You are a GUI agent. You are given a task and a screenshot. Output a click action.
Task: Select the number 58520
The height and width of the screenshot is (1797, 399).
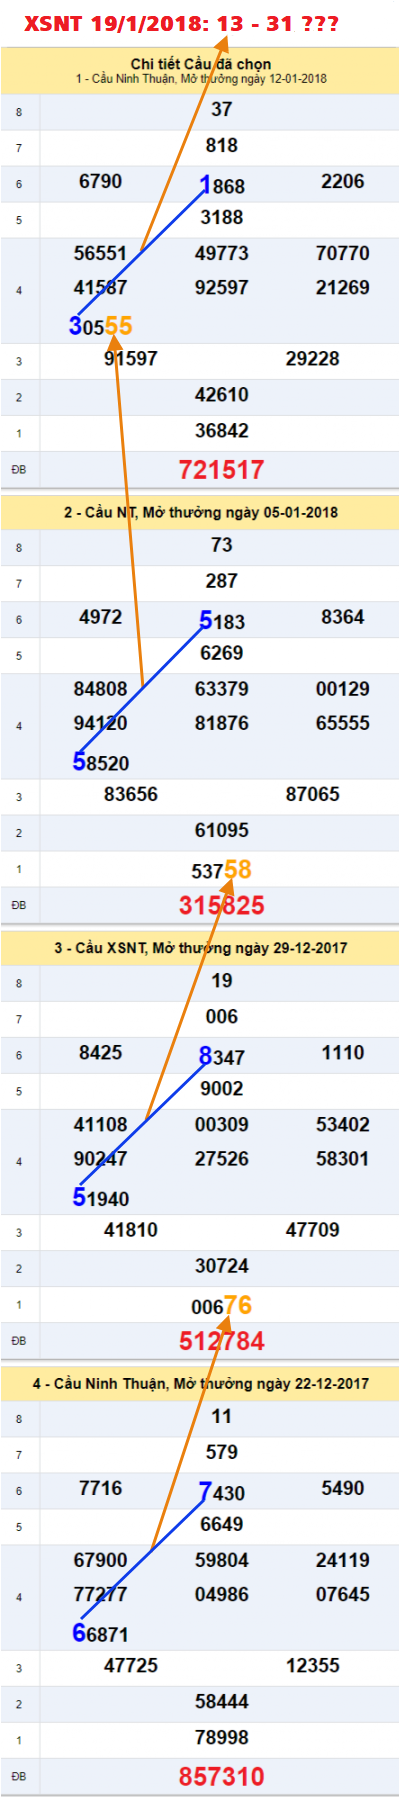click(100, 762)
